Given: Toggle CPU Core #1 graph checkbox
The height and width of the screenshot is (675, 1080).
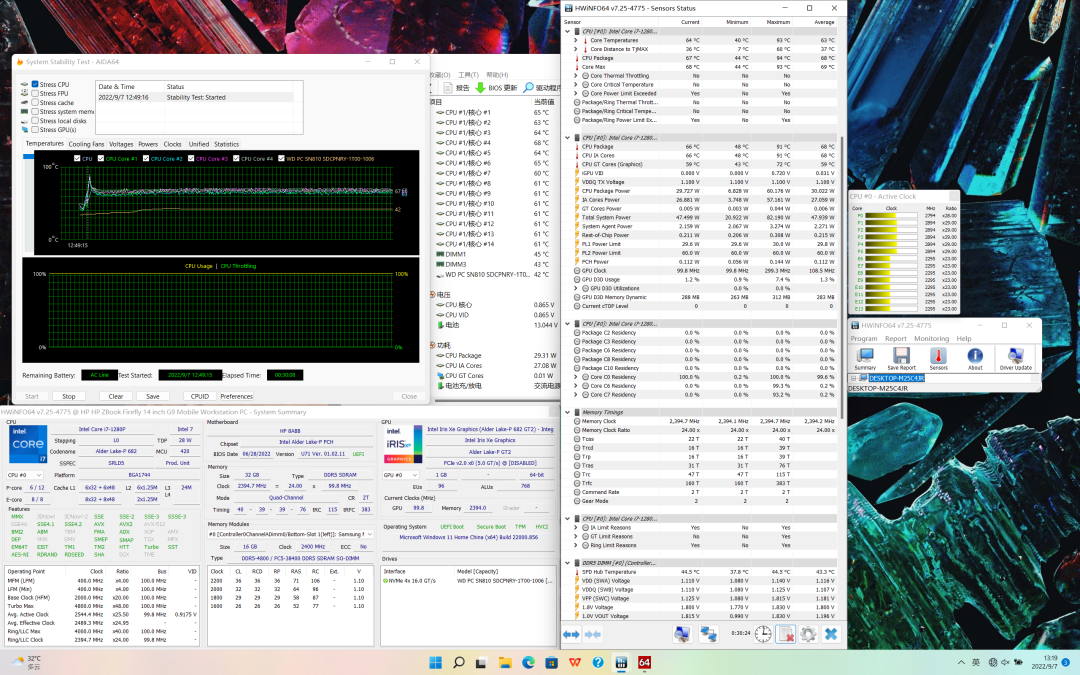Looking at the screenshot, I should pyautogui.click(x=101, y=158).
